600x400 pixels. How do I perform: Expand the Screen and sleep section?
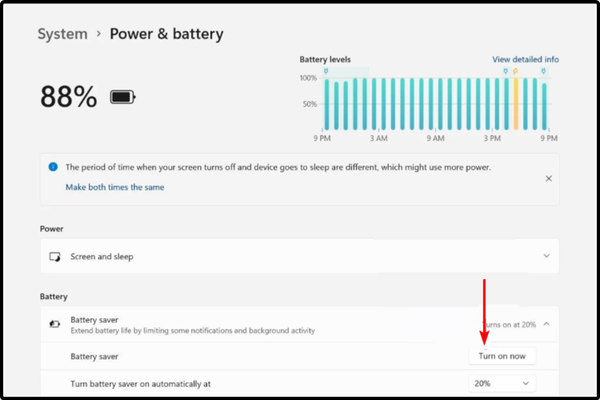[546, 257]
